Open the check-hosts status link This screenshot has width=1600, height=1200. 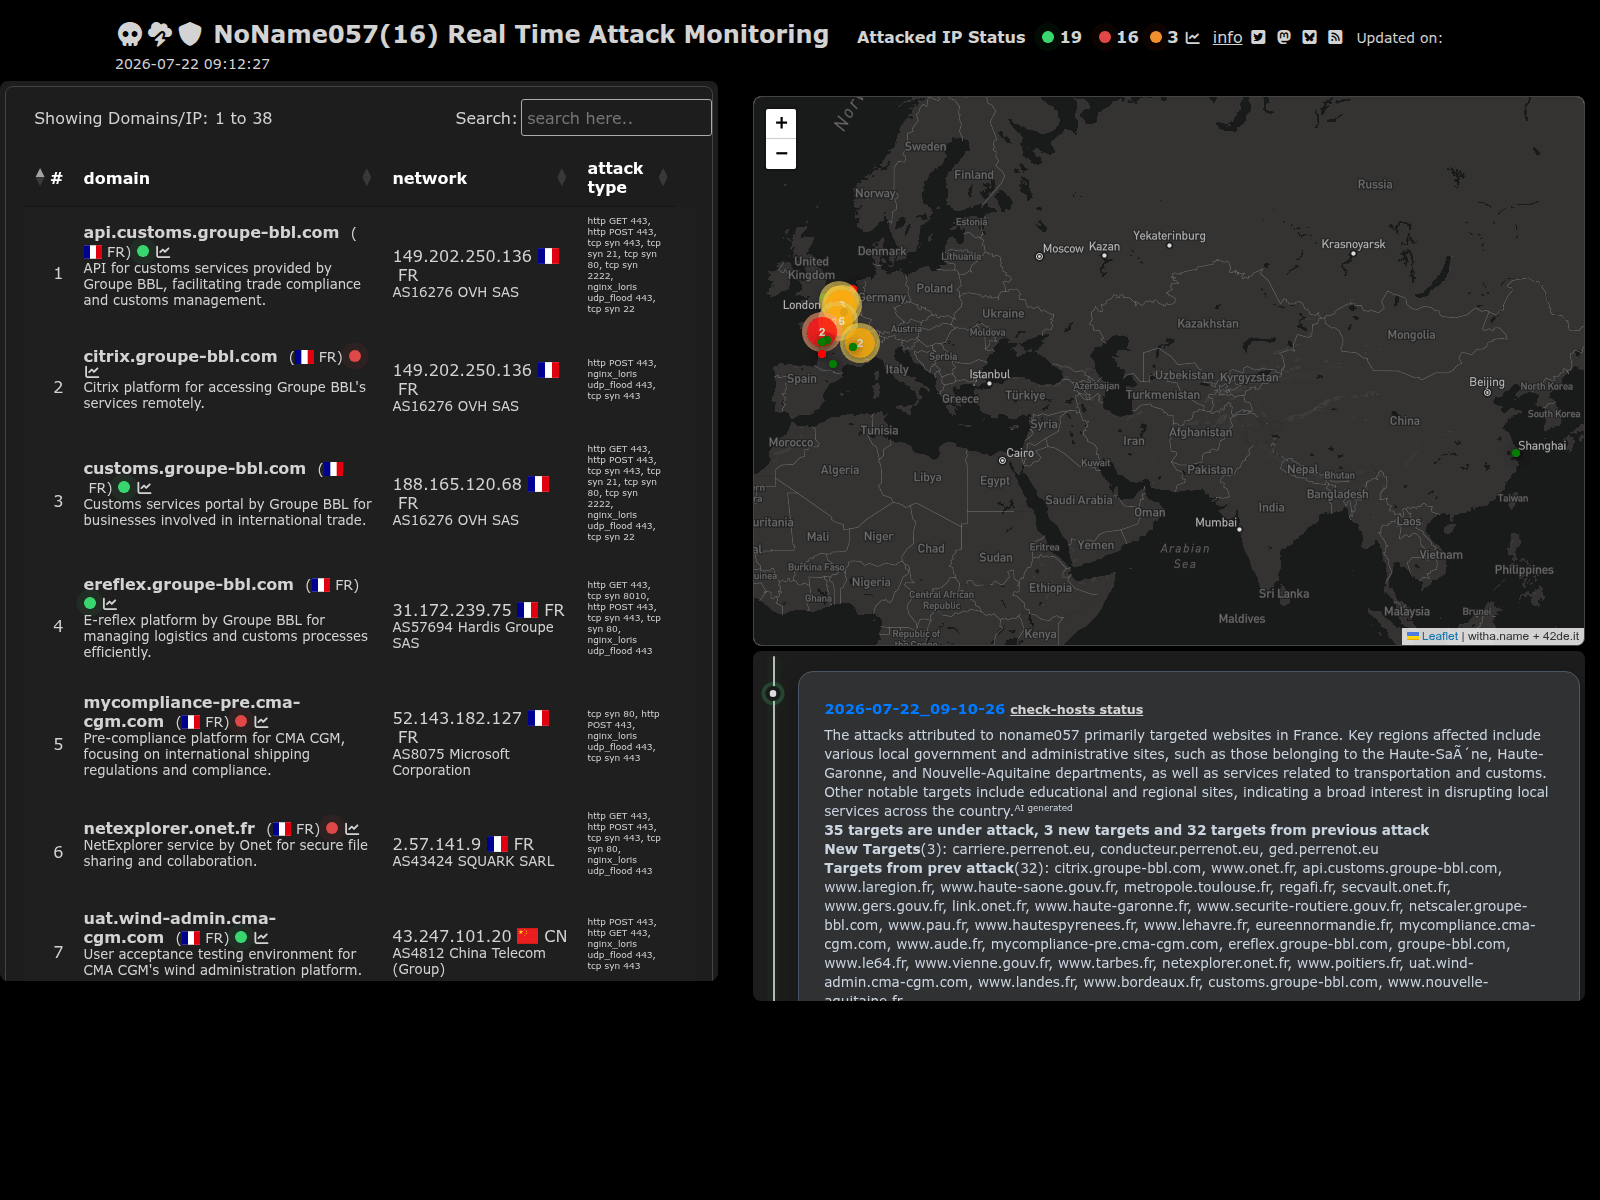[1076, 709]
